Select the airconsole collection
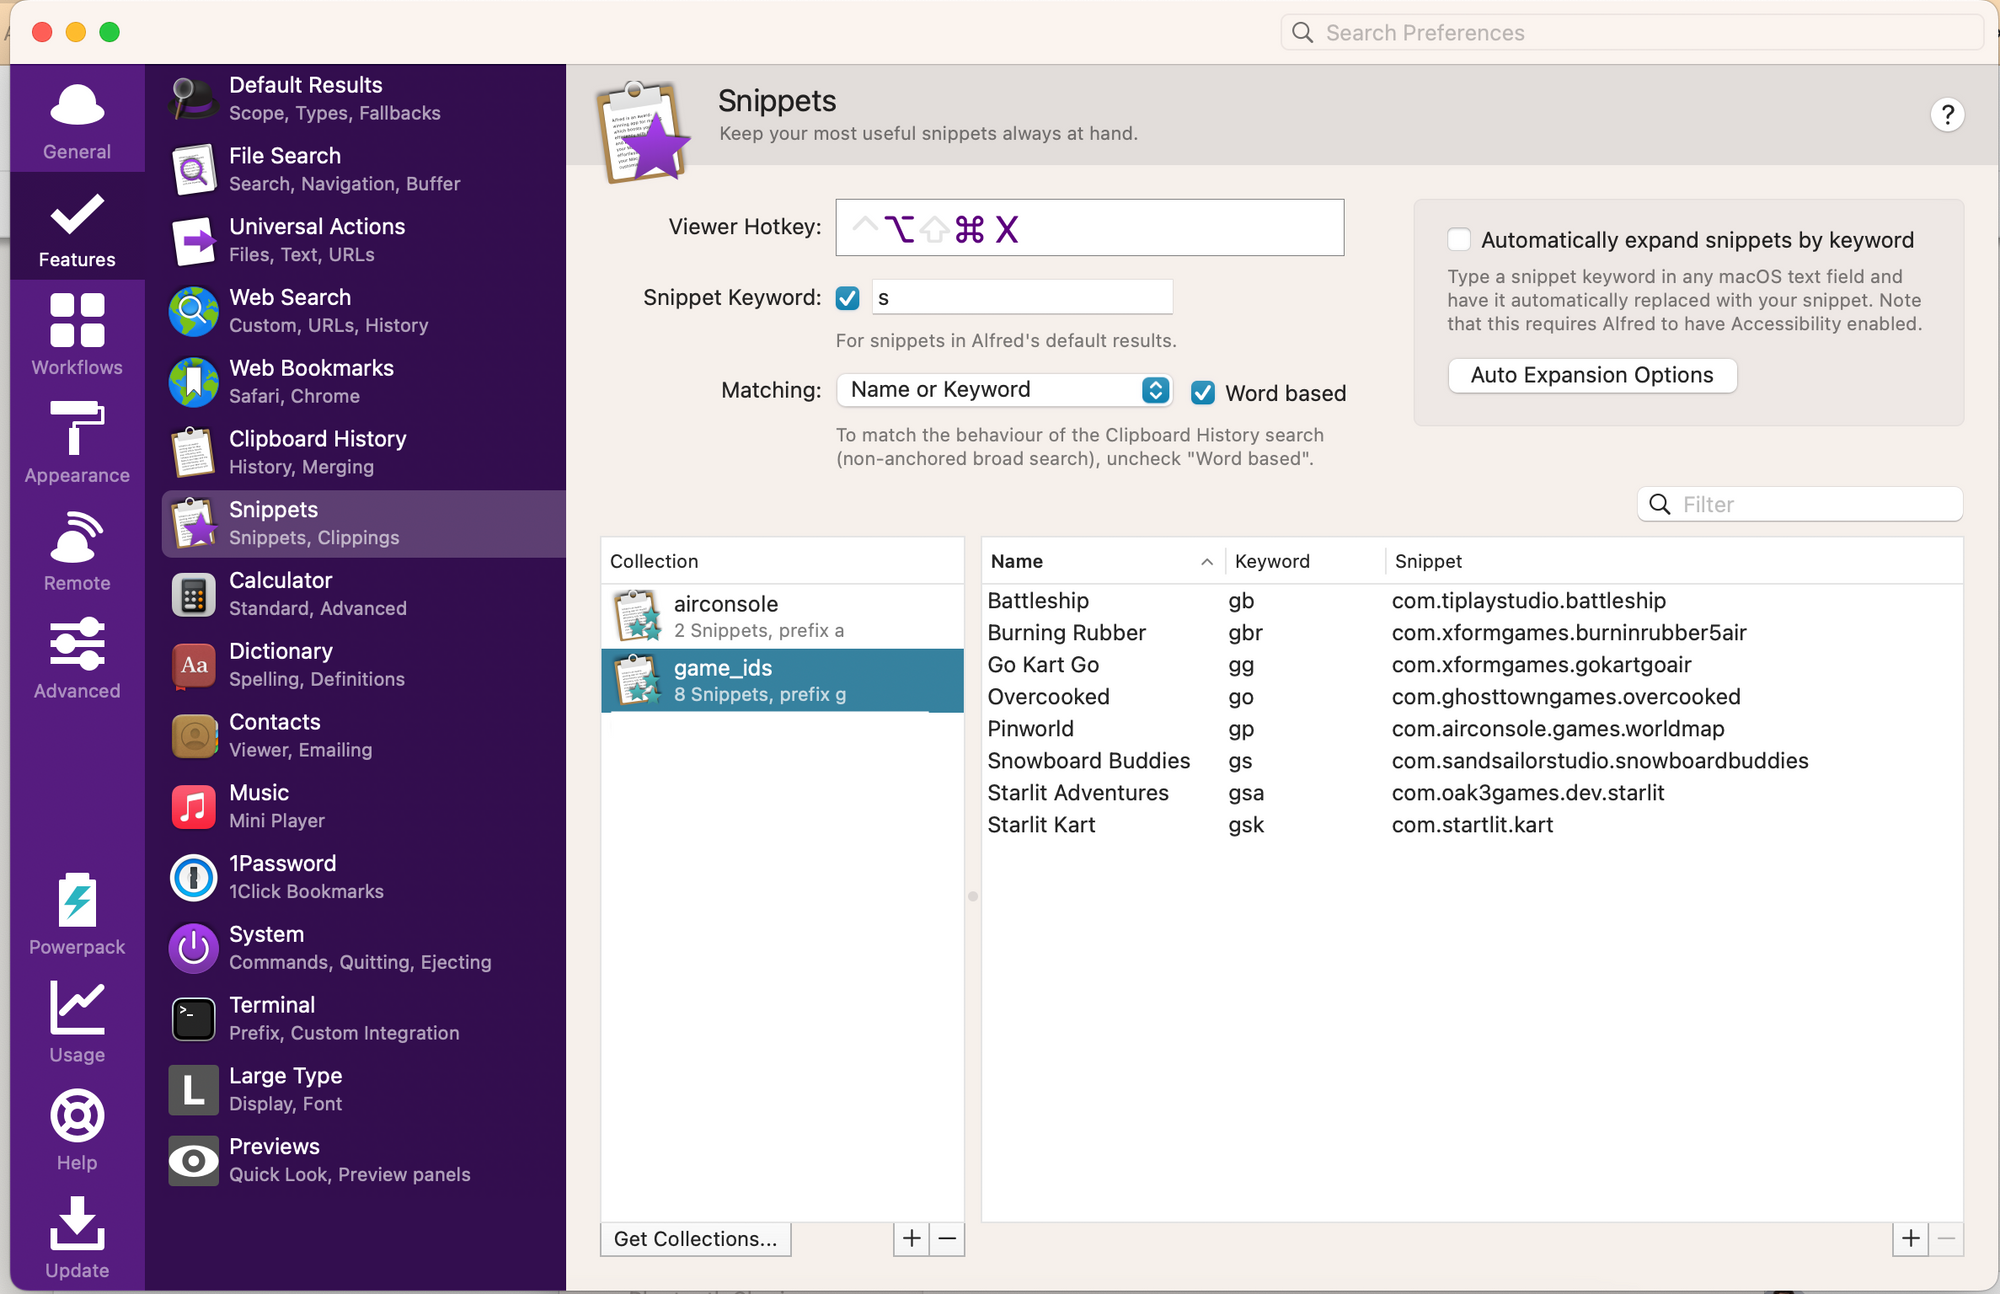 pos(782,616)
